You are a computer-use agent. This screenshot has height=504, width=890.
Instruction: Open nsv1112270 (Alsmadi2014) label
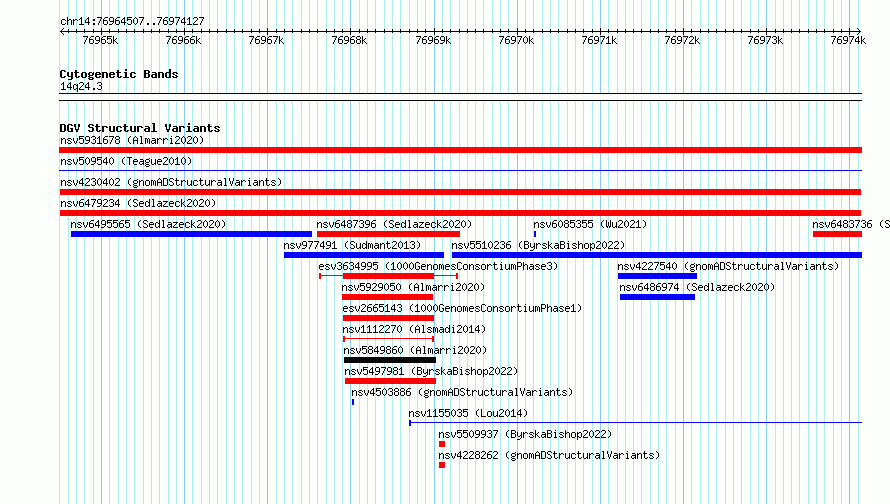(x=414, y=329)
